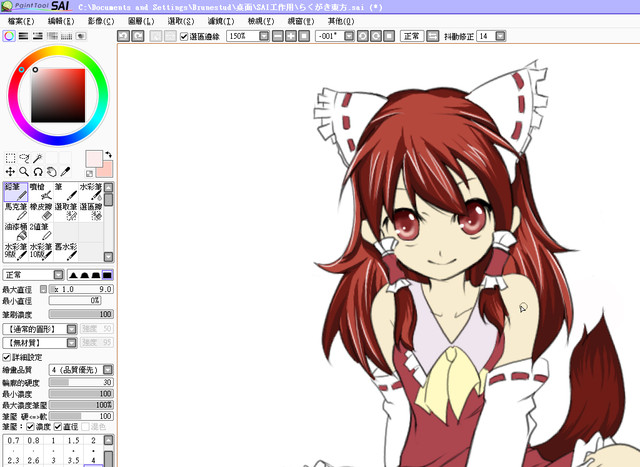
Task: Click the undo arrow button
Action: (x=124, y=36)
